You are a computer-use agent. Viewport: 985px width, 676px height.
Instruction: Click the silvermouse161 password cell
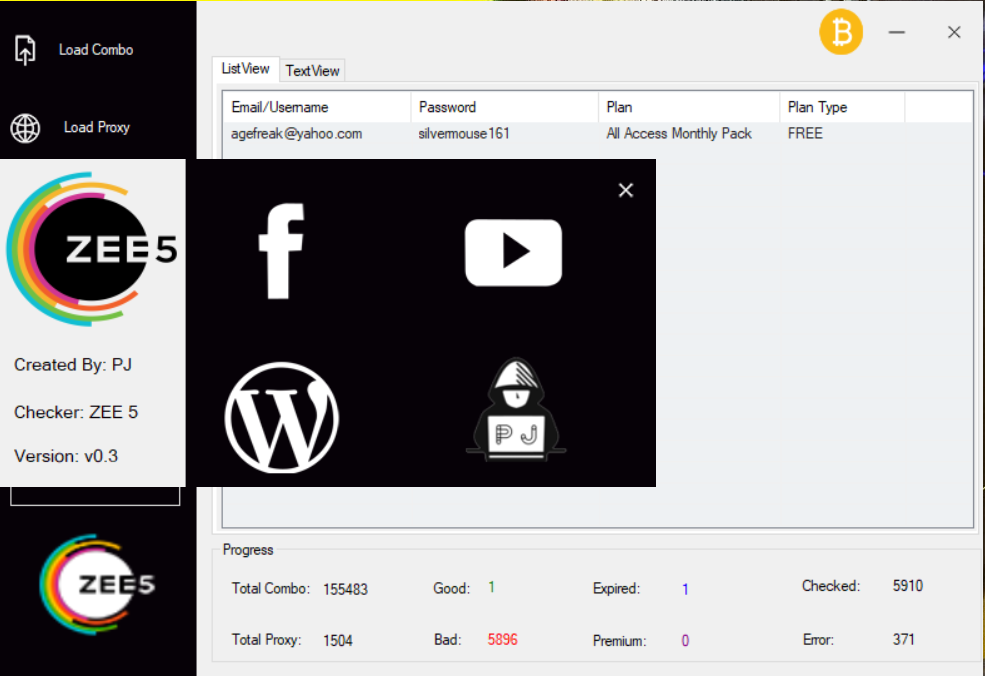[x=464, y=134]
